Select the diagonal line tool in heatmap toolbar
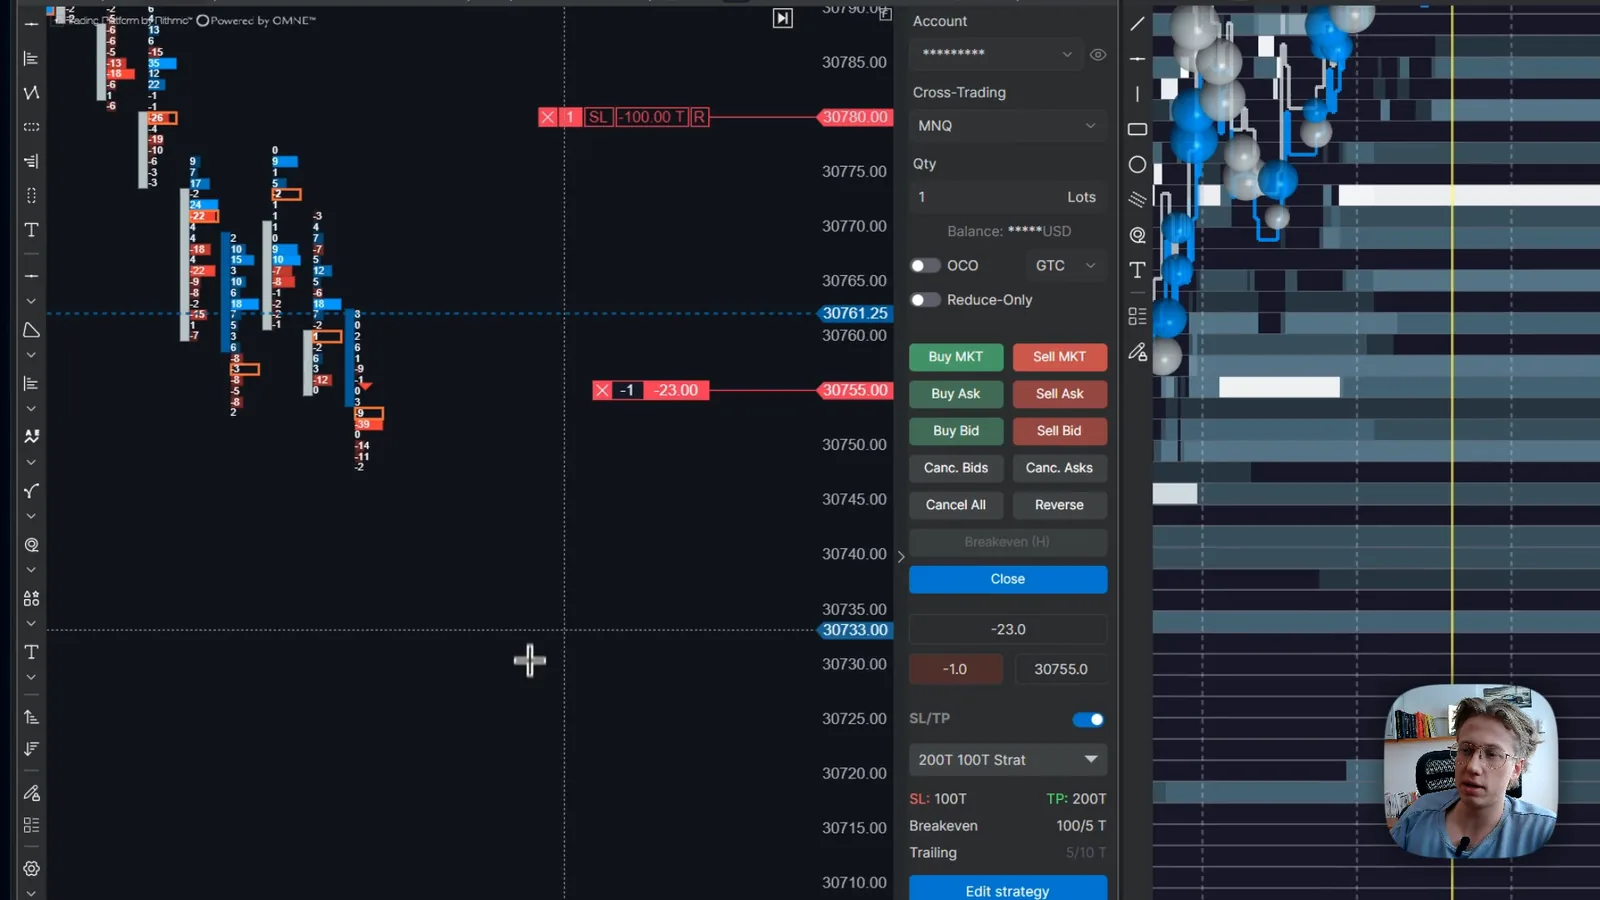The width and height of the screenshot is (1600, 900). pyautogui.click(x=1137, y=23)
